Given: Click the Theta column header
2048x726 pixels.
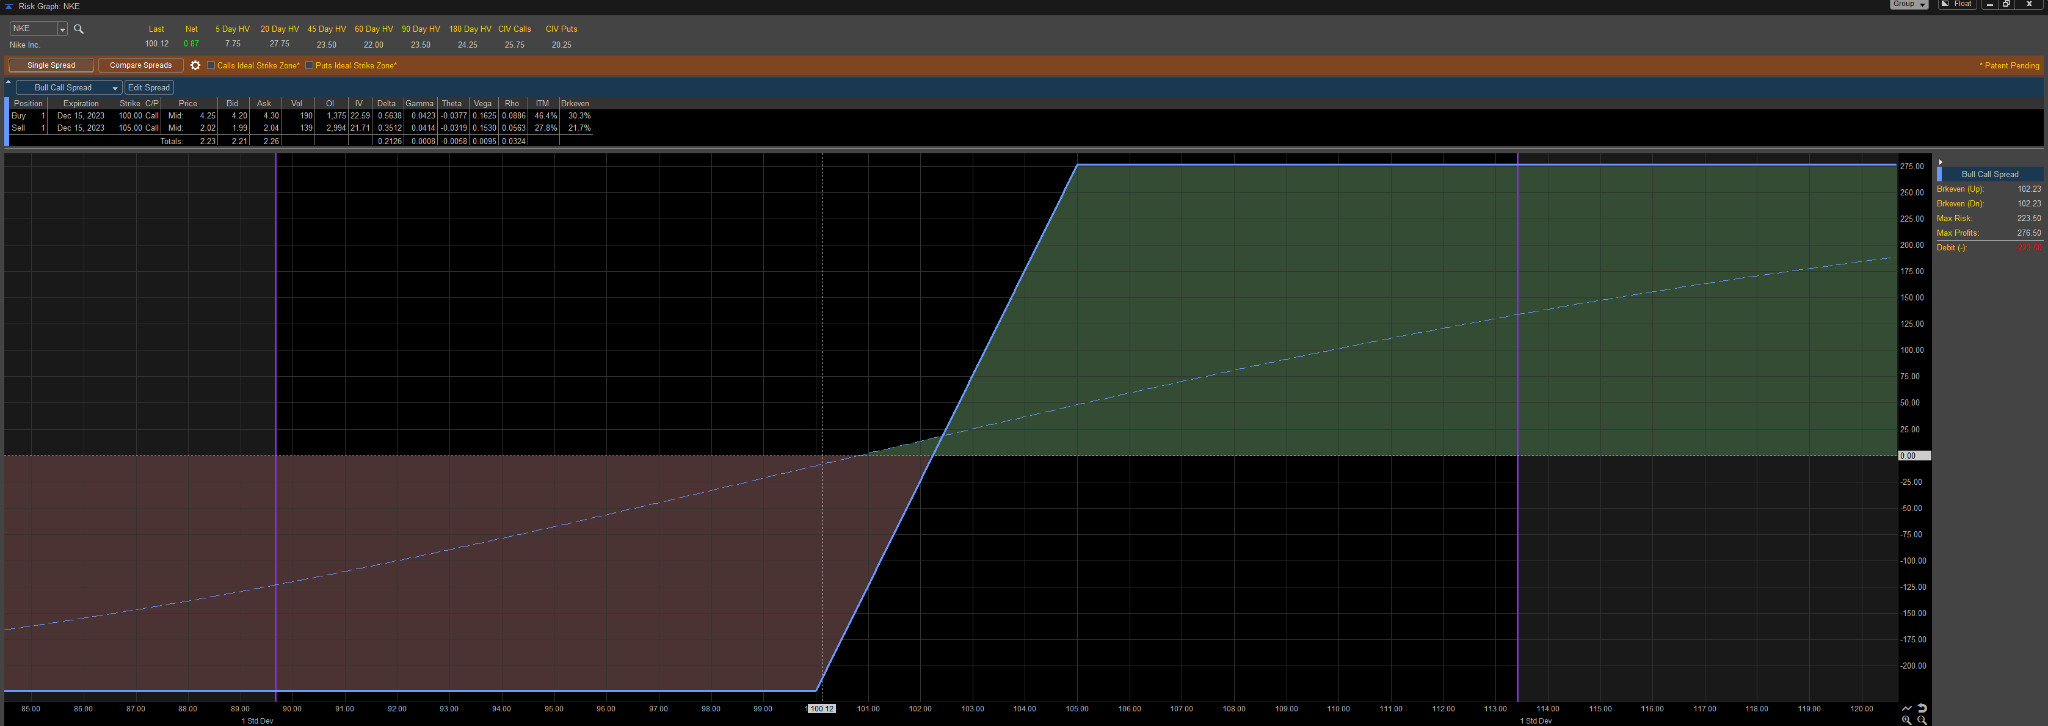Looking at the screenshot, I should coord(452,103).
